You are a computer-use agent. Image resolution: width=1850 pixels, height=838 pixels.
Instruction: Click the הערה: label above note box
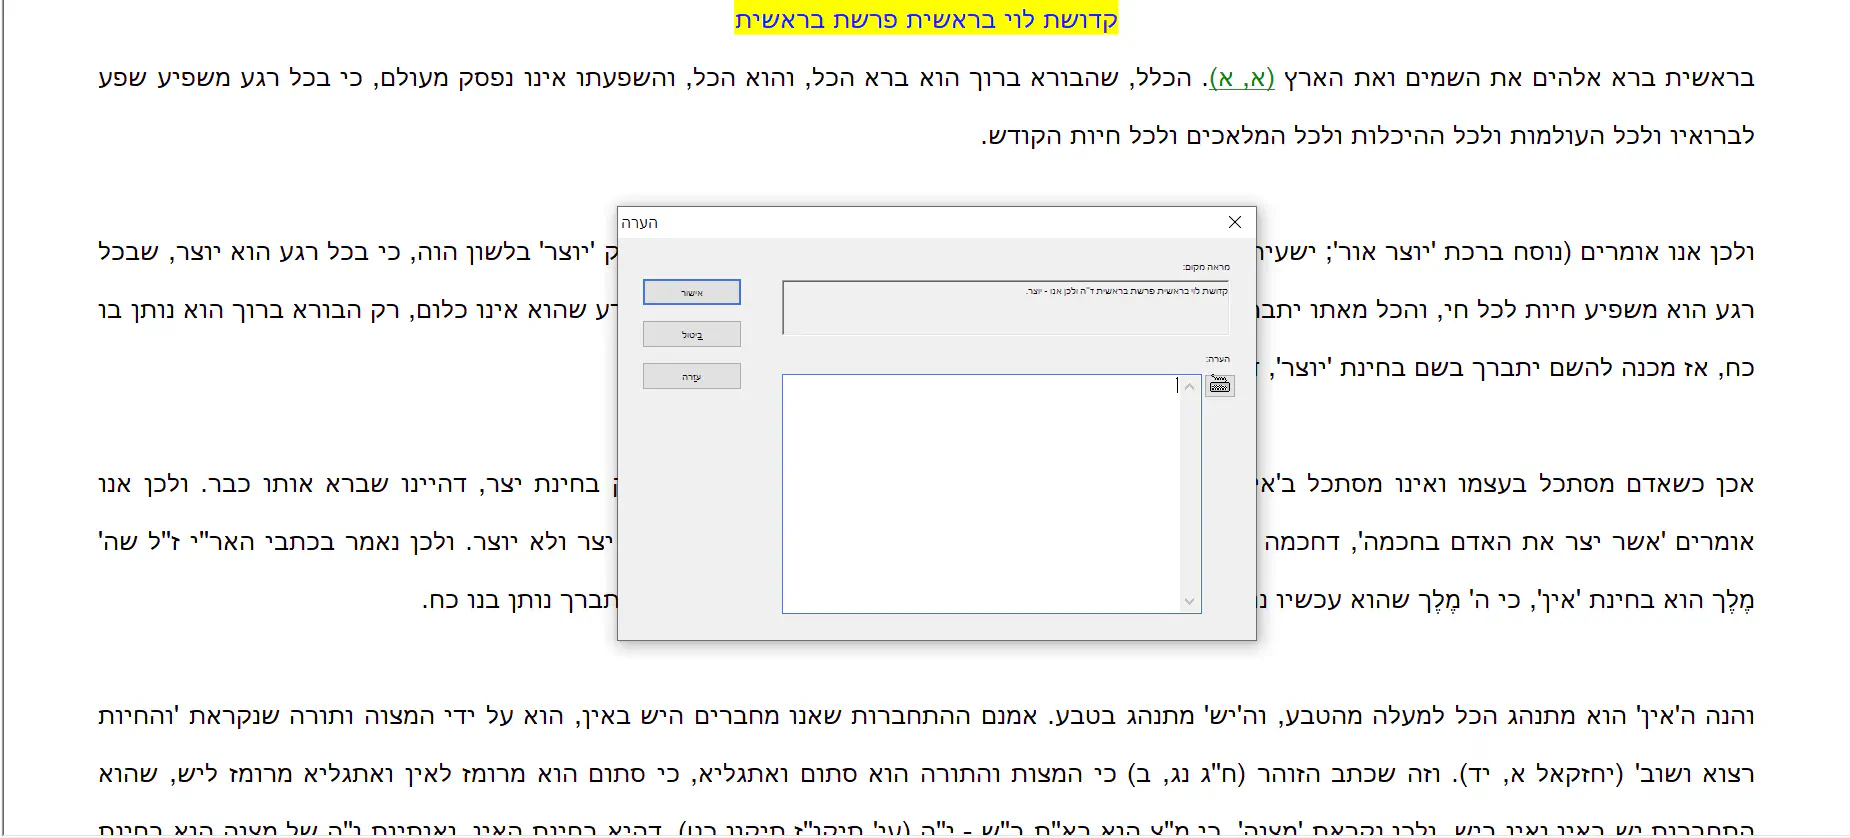tap(1217, 359)
